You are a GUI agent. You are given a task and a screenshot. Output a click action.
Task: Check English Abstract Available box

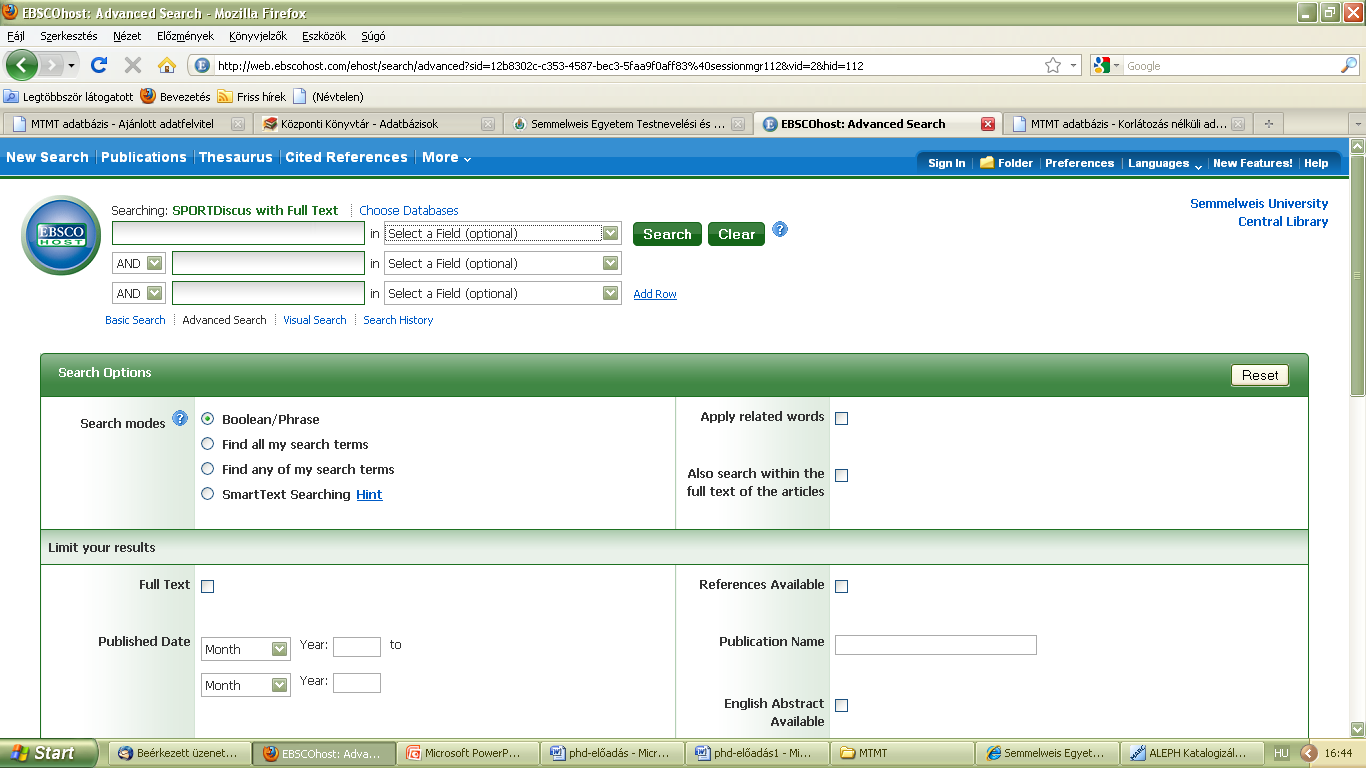pyautogui.click(x=841, y=705)
